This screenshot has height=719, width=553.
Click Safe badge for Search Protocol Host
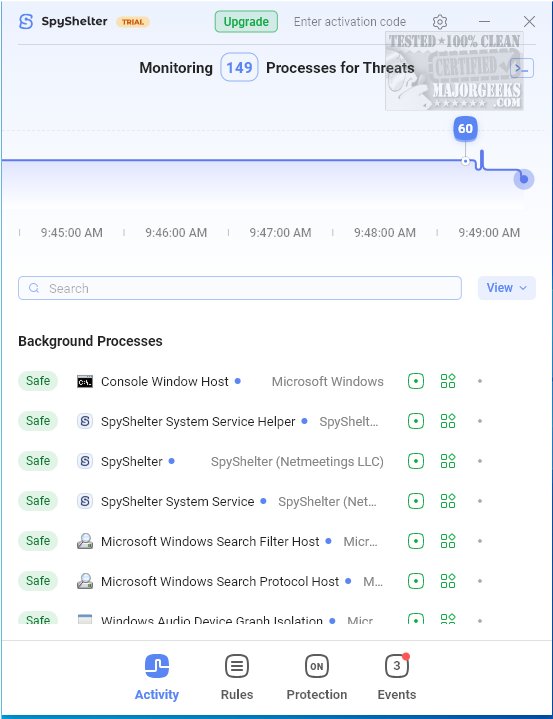click(38, 581)
